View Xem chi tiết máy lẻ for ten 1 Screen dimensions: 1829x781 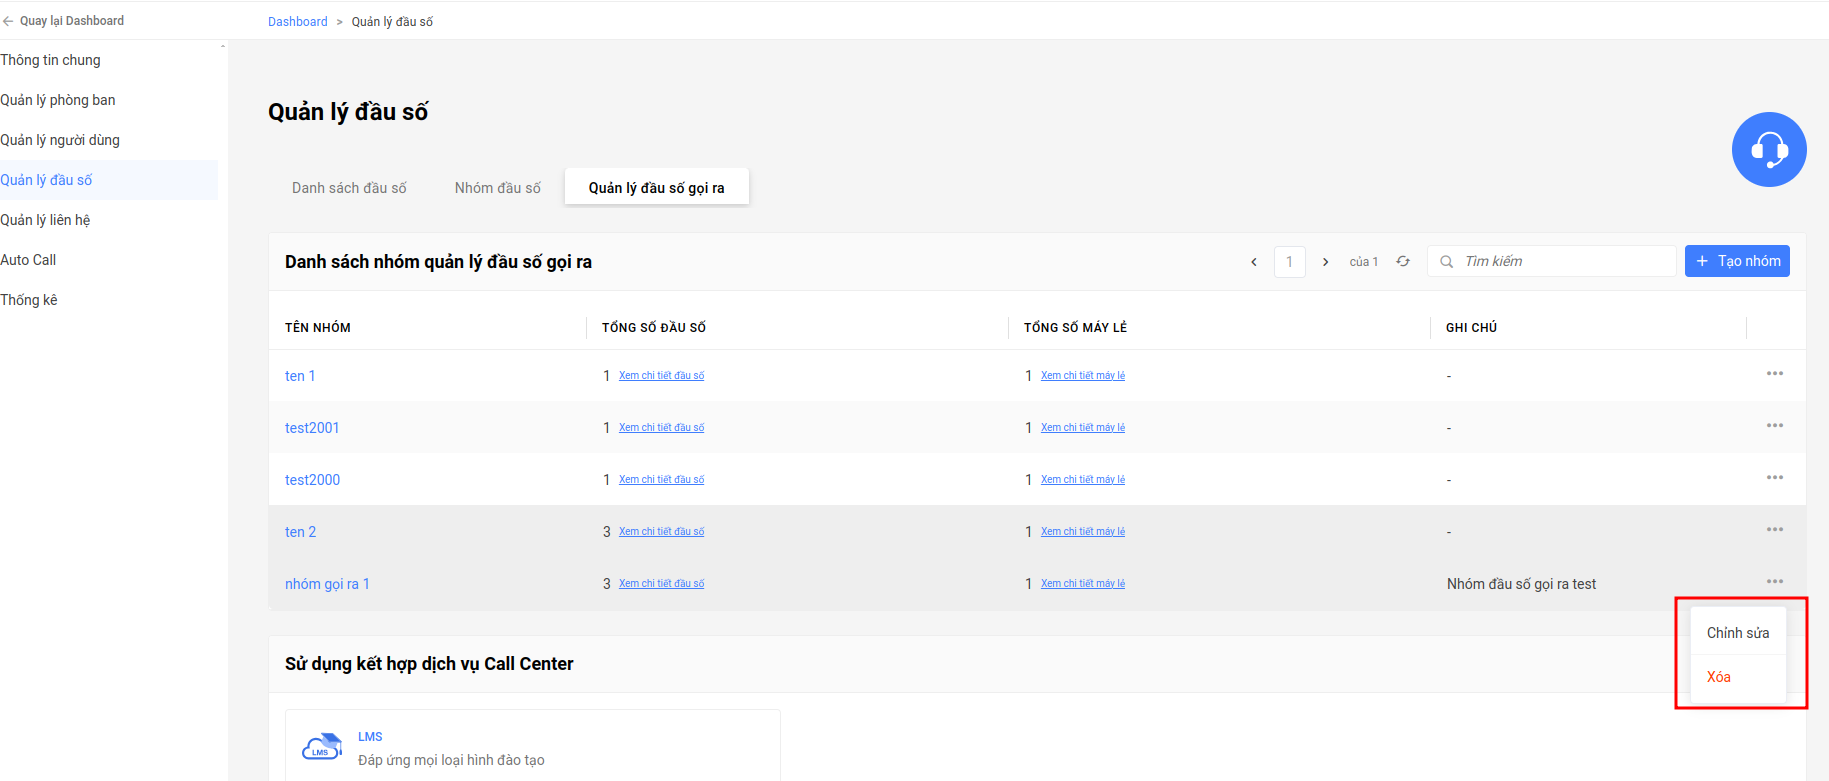pyautogui.click(x=1083, y=376)
